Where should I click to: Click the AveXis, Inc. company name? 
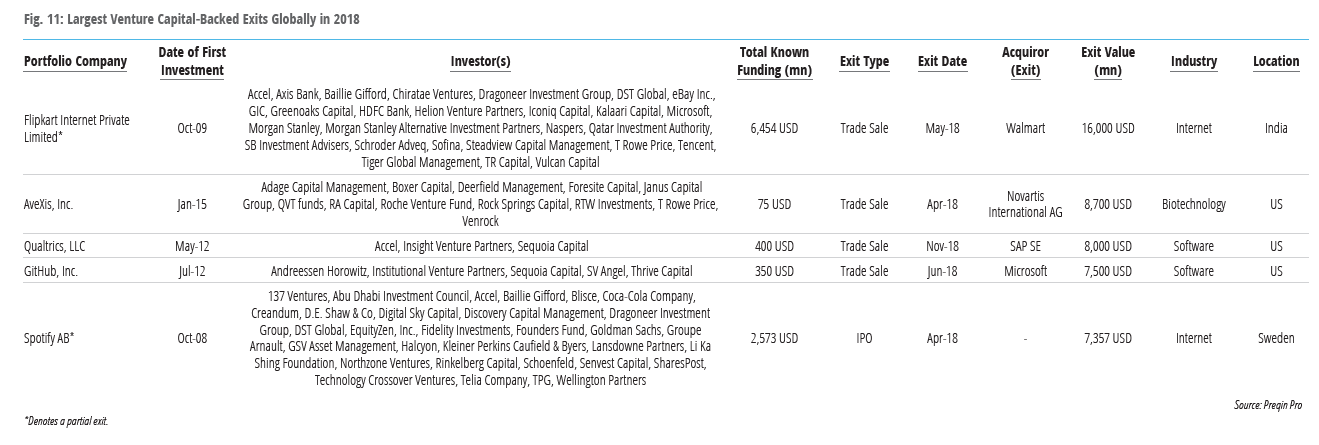(x=49, y=204)
